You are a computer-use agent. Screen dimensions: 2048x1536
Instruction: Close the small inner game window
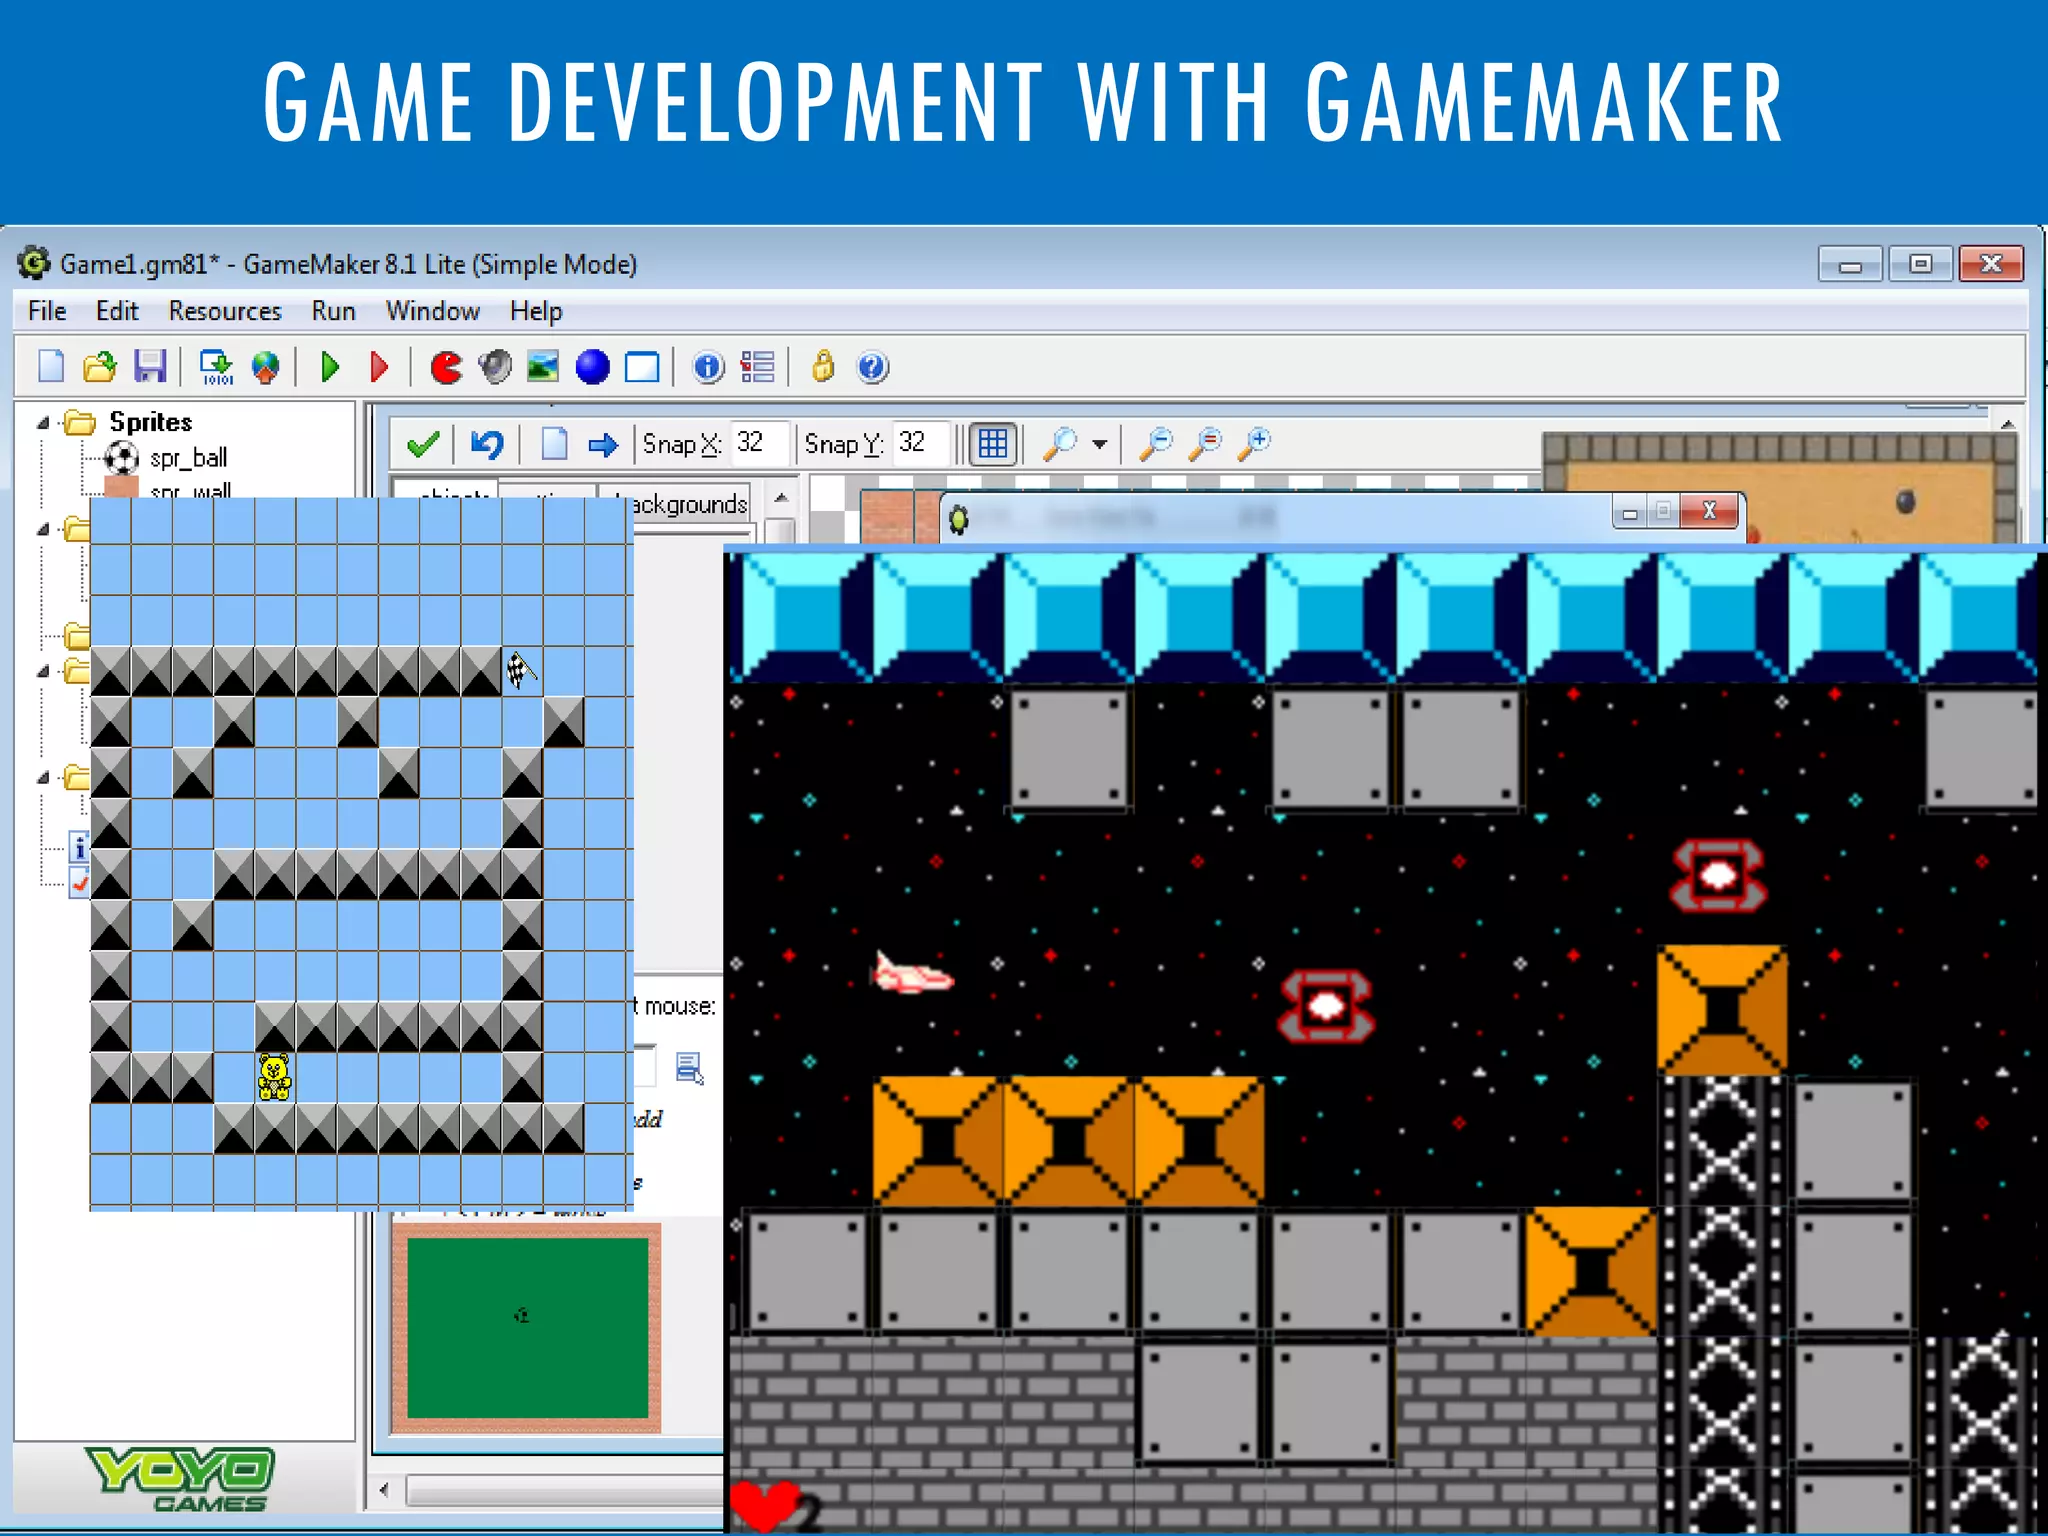(x=1710, y=511)
